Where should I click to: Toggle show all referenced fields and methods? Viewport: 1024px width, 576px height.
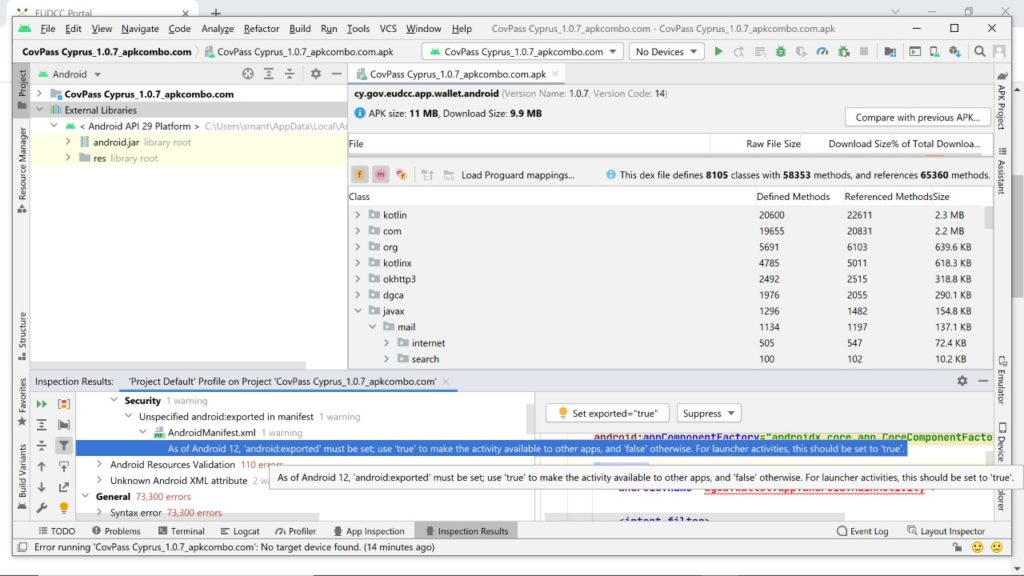tap(401, 175)
